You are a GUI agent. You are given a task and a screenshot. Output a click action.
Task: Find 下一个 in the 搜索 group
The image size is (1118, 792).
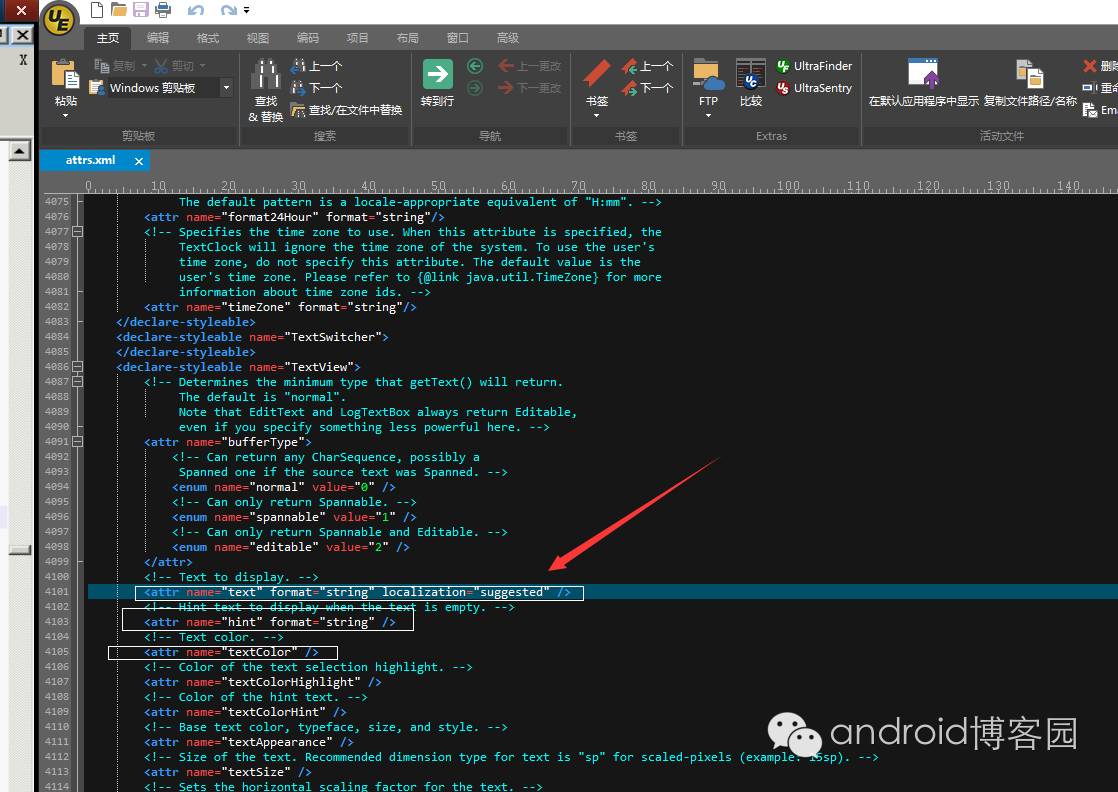pos(317,88)
